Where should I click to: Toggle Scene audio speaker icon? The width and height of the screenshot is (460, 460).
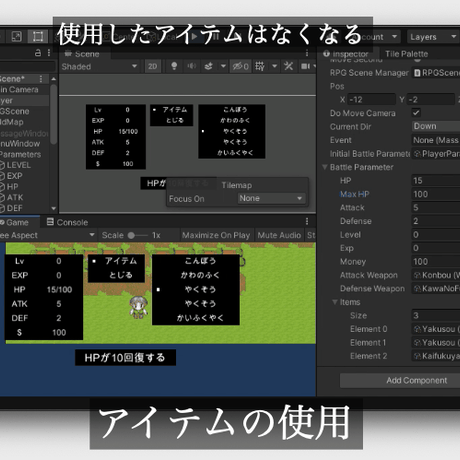(191, 66)
